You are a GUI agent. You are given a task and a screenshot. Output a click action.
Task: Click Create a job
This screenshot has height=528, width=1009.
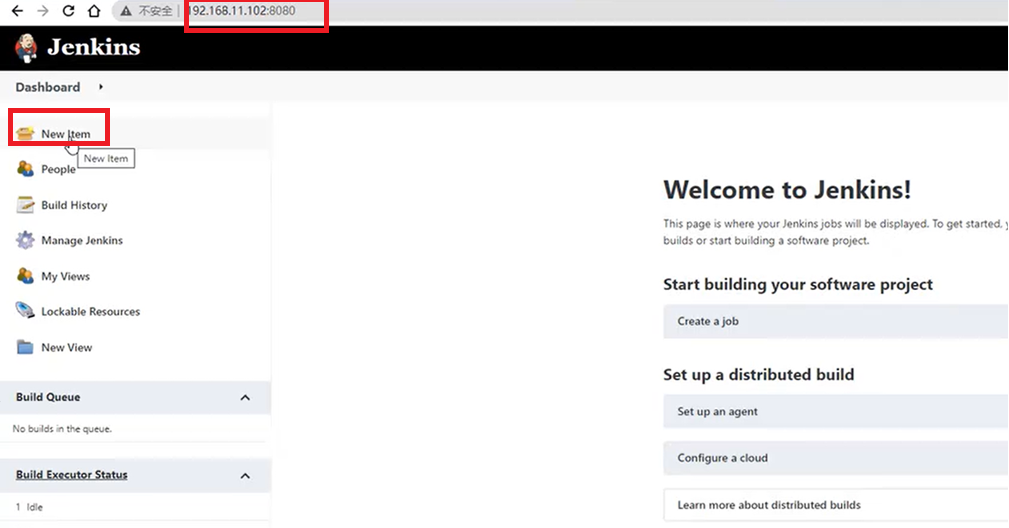[x=836, y=321]
